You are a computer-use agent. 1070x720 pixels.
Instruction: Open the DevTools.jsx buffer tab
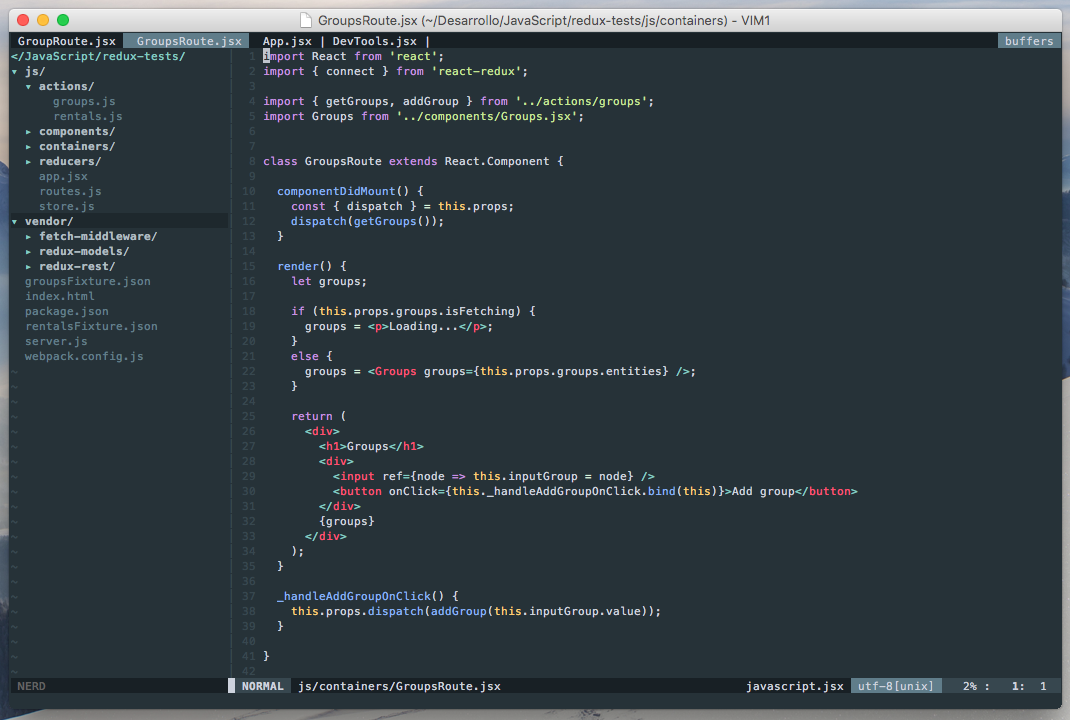click(x=375, y=42)
